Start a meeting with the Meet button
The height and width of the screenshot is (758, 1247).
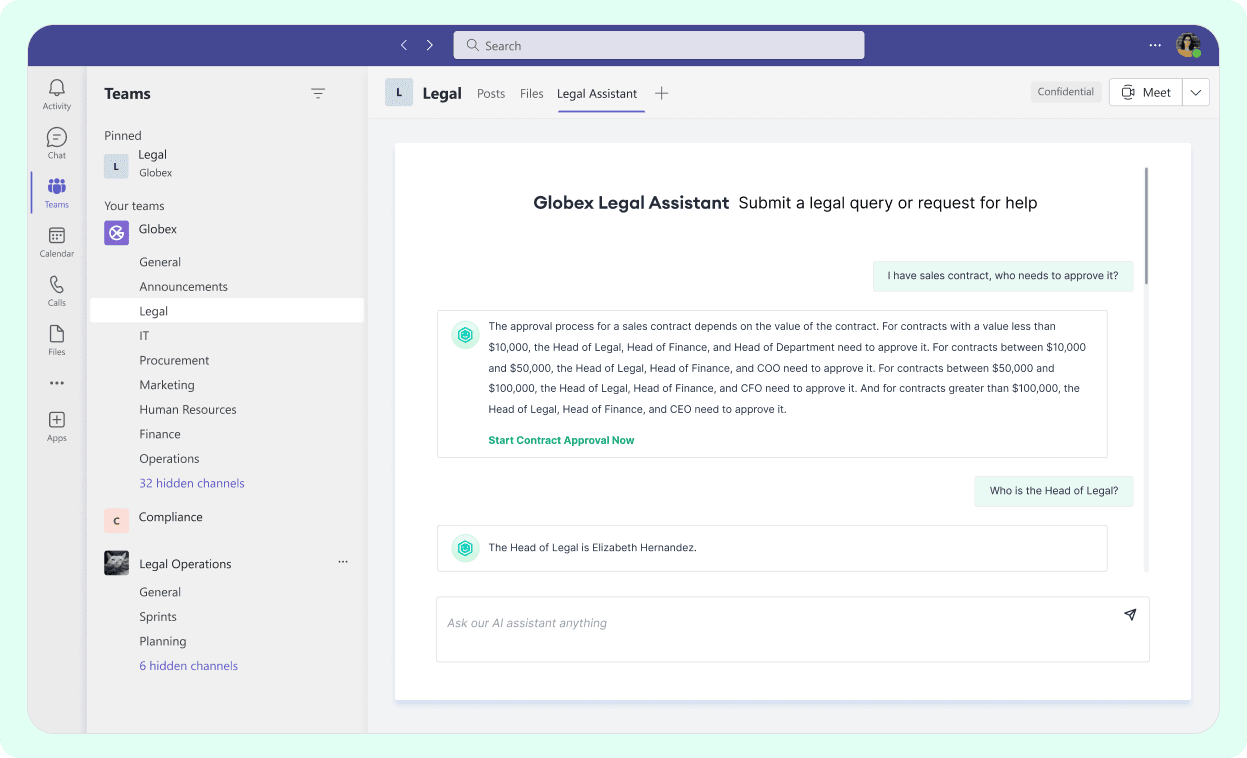click(1146, 92)
